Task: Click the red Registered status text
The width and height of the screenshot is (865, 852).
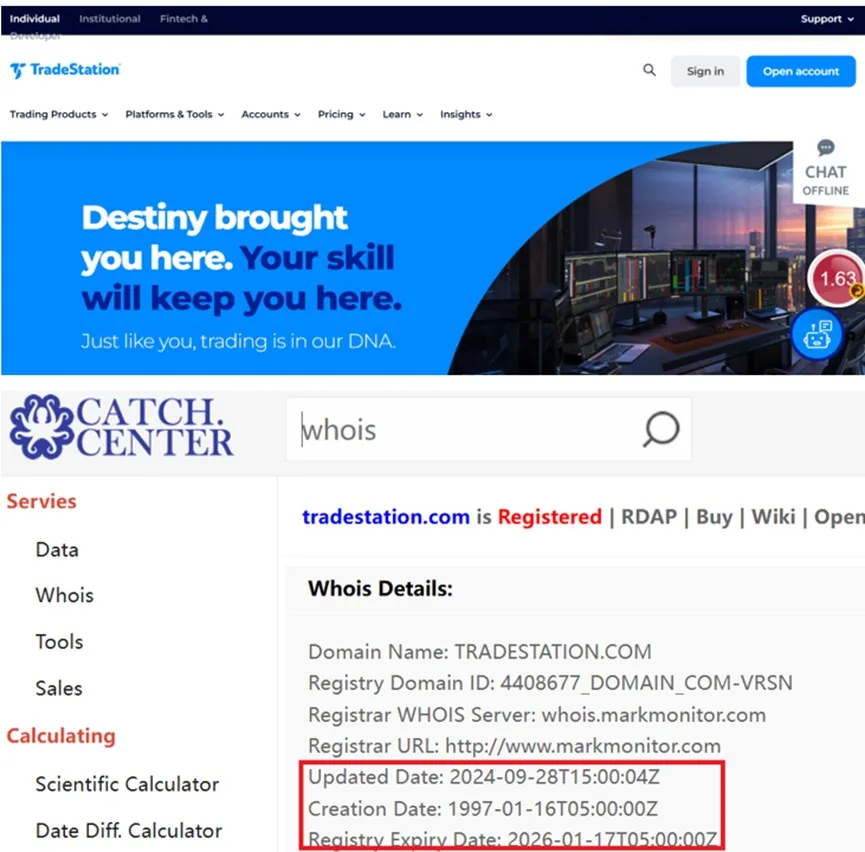Action: [549, 516]
